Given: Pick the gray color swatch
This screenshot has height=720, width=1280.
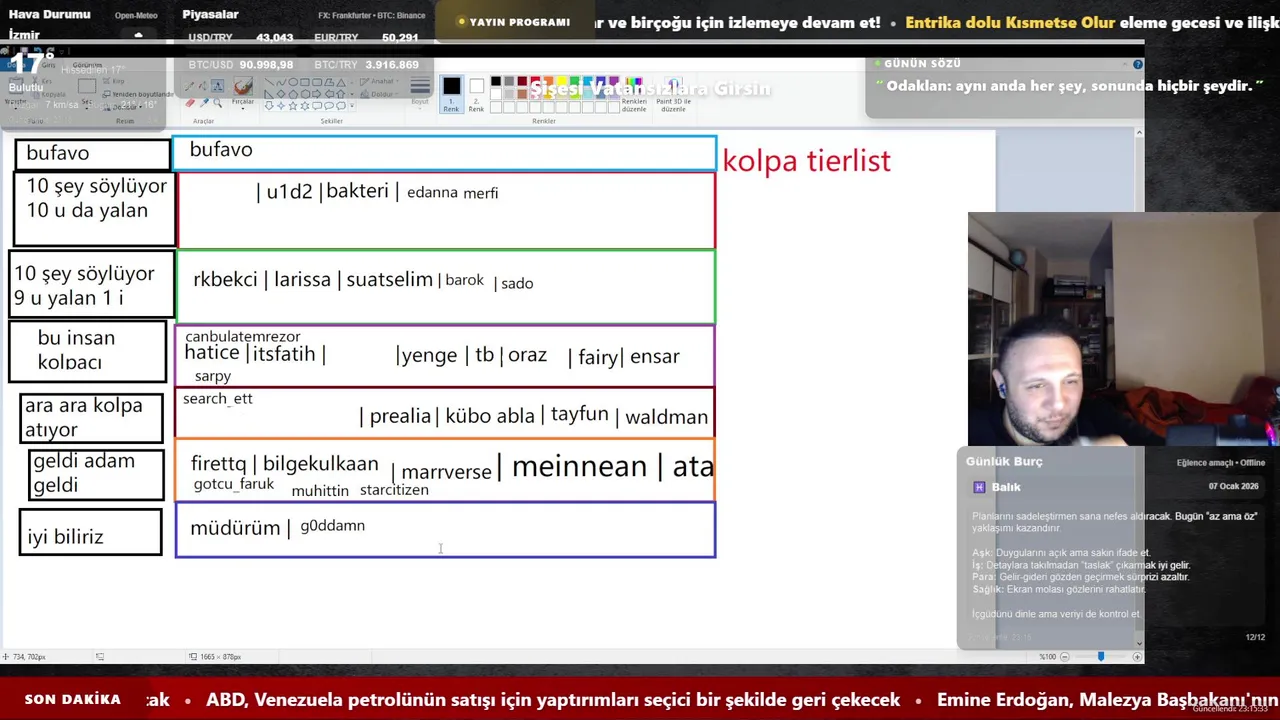Looking at the screenshot, I should [509, 81].
